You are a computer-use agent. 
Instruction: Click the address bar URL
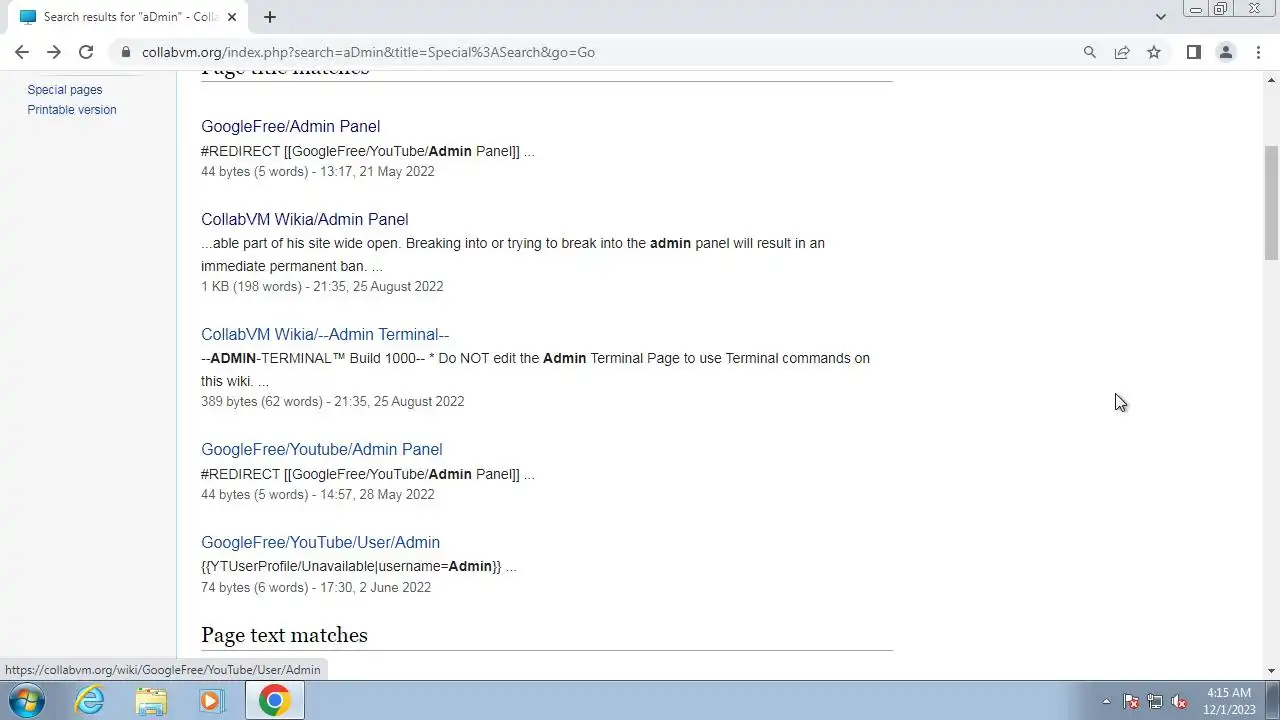pos(368,52)
